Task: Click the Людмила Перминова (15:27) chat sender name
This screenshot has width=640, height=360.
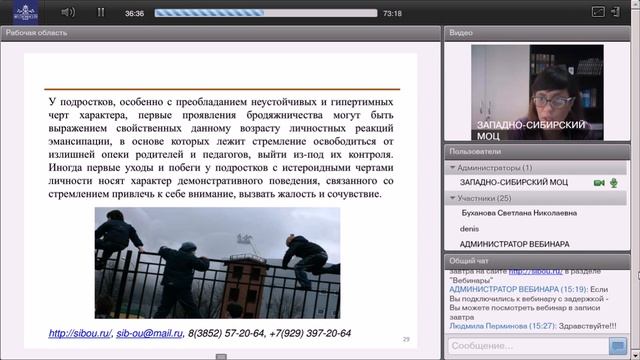Action: pos(503,326)
